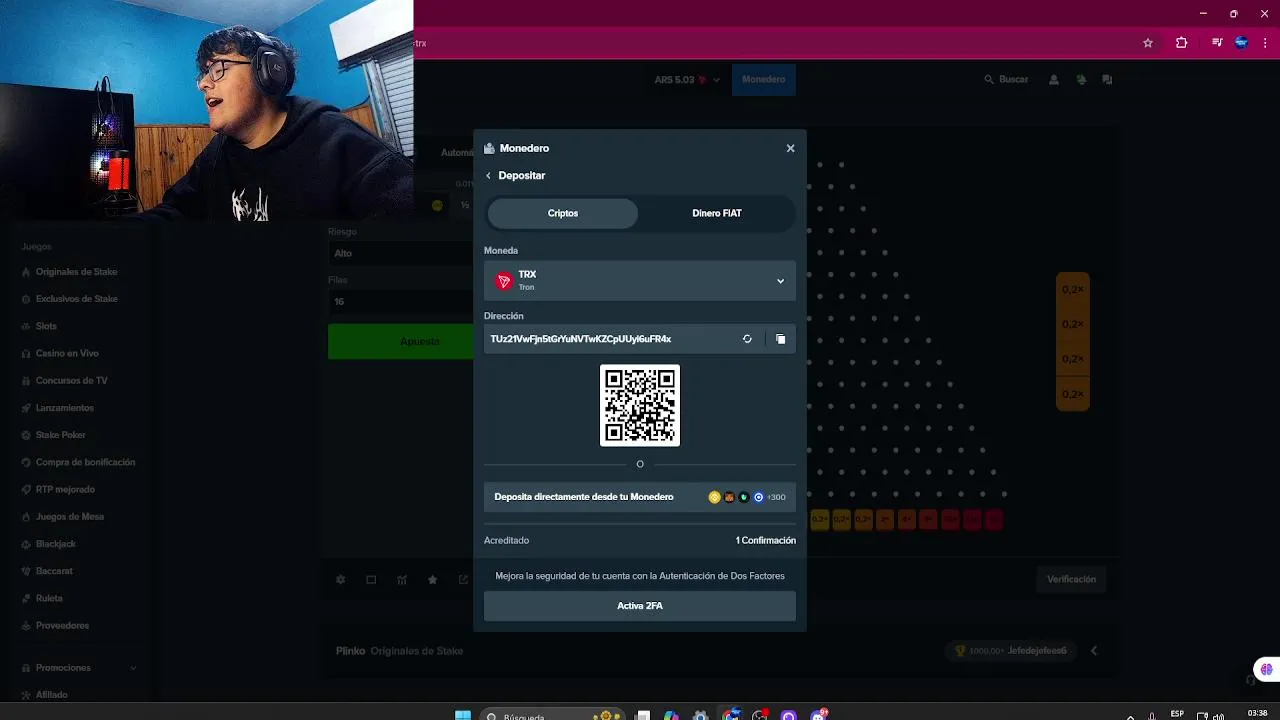Open Blackjack in the sidebar
The height and width of the screenshot is (720, 1280).
pos(56,544)
